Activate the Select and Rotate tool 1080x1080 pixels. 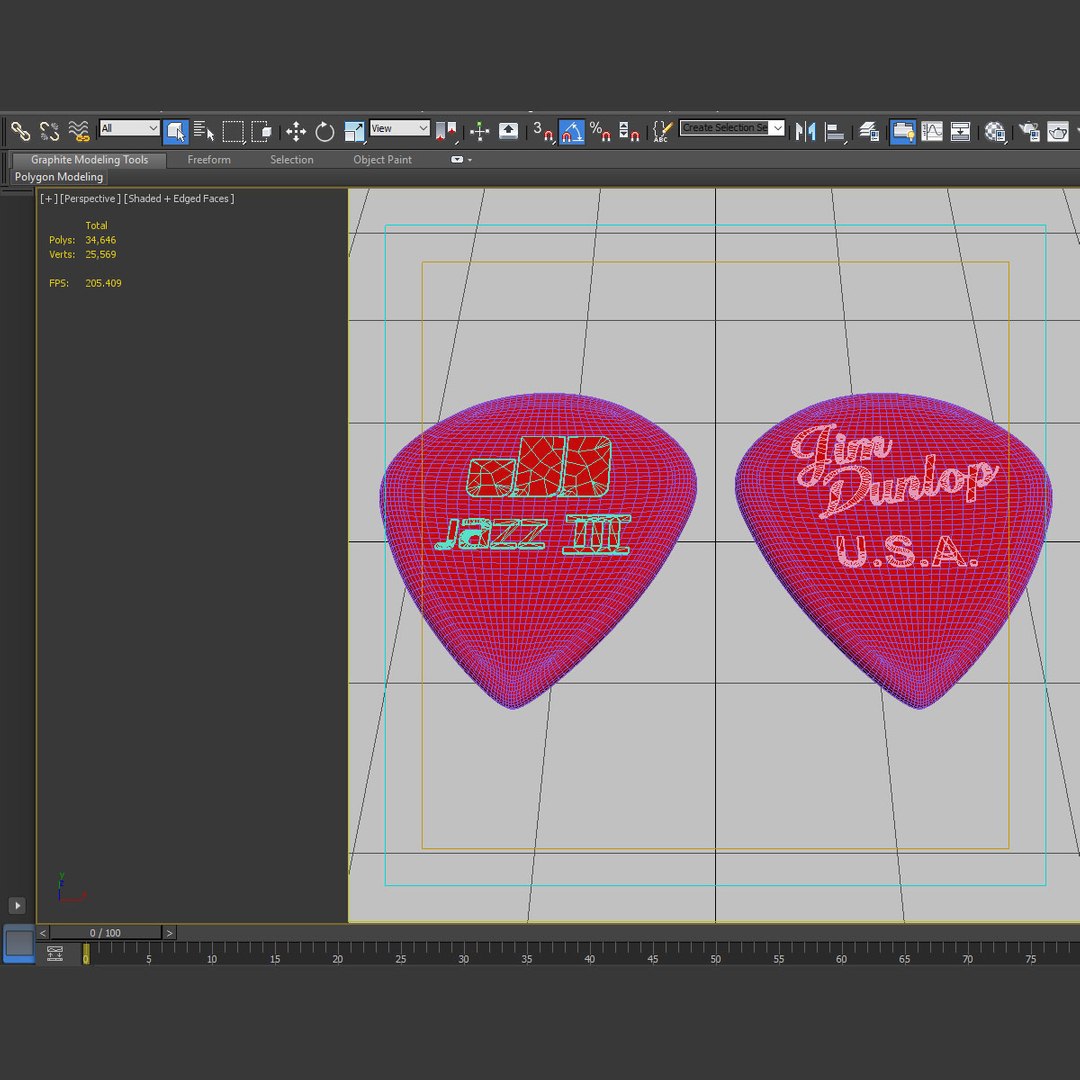pyautogui.click(x=324, y=131)
